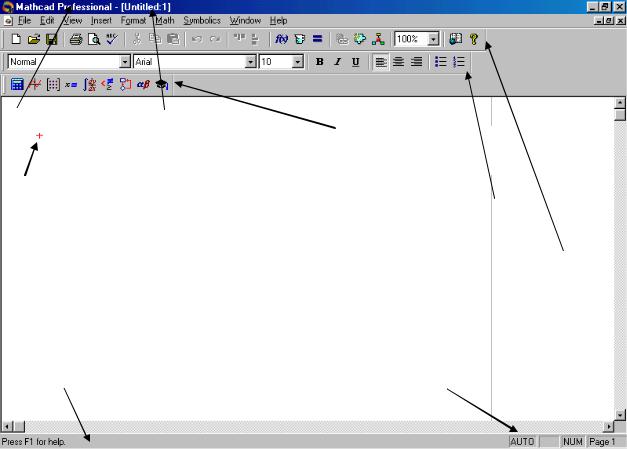
Task: Insert hyperlink icon in toolbar
Action: 342,39
